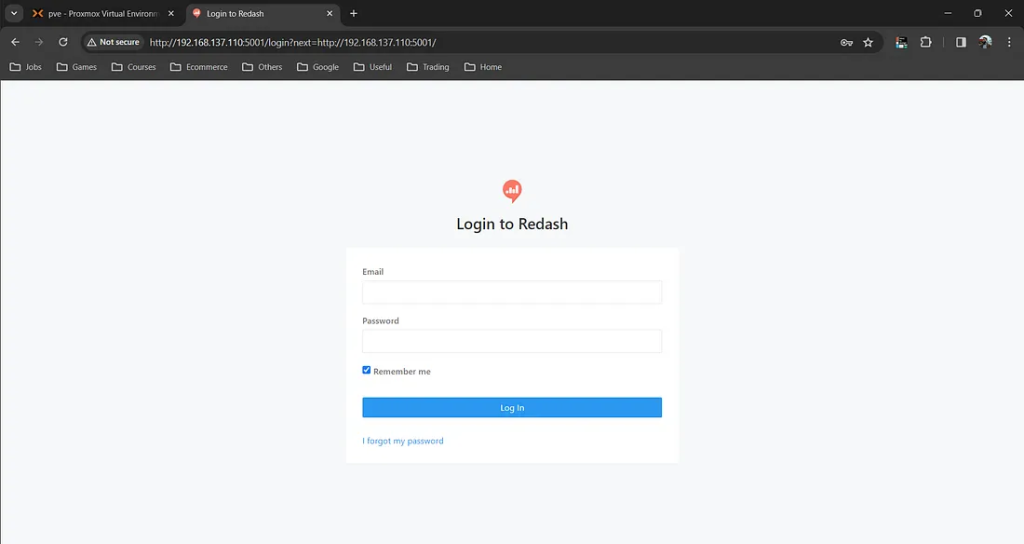
Task: Open the Extensions puzzle icon
Action: click(x=925, y=42)
